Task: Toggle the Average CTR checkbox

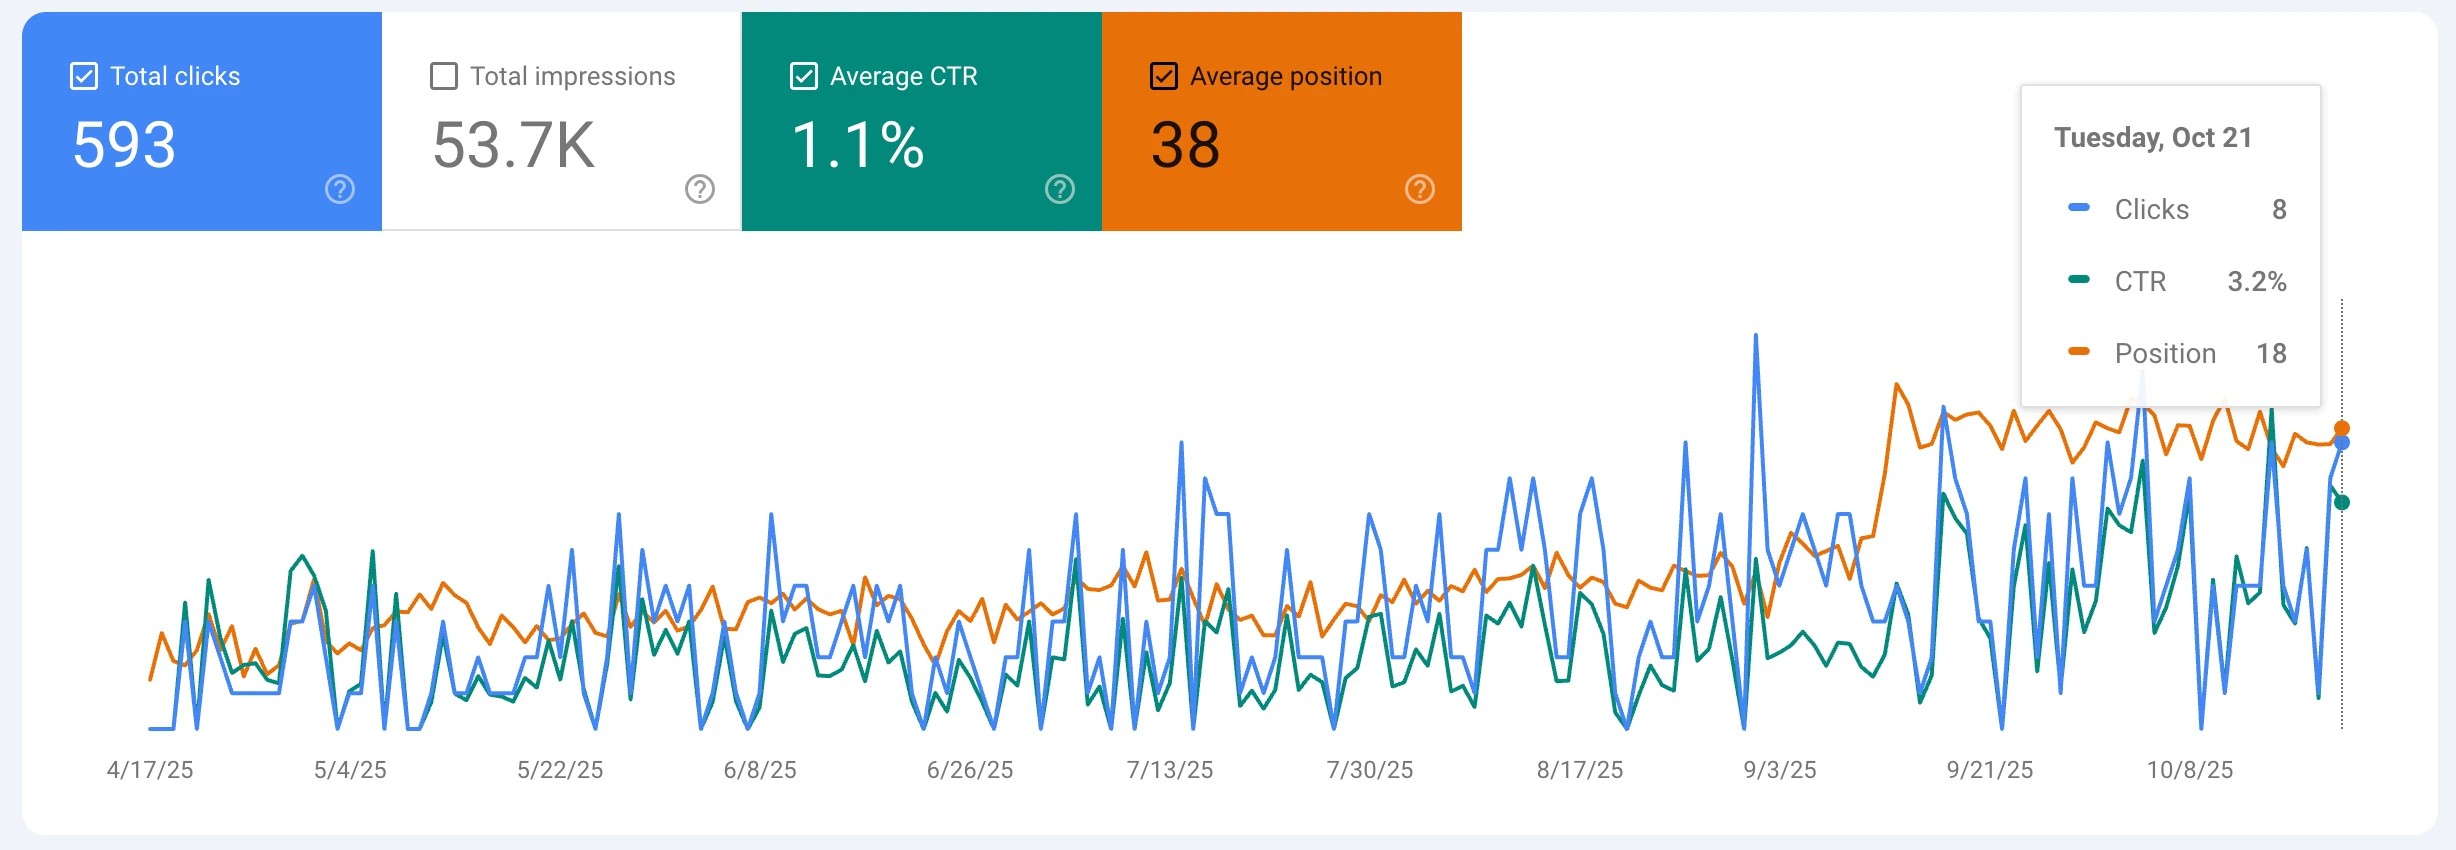Action: tap(804, 76)
